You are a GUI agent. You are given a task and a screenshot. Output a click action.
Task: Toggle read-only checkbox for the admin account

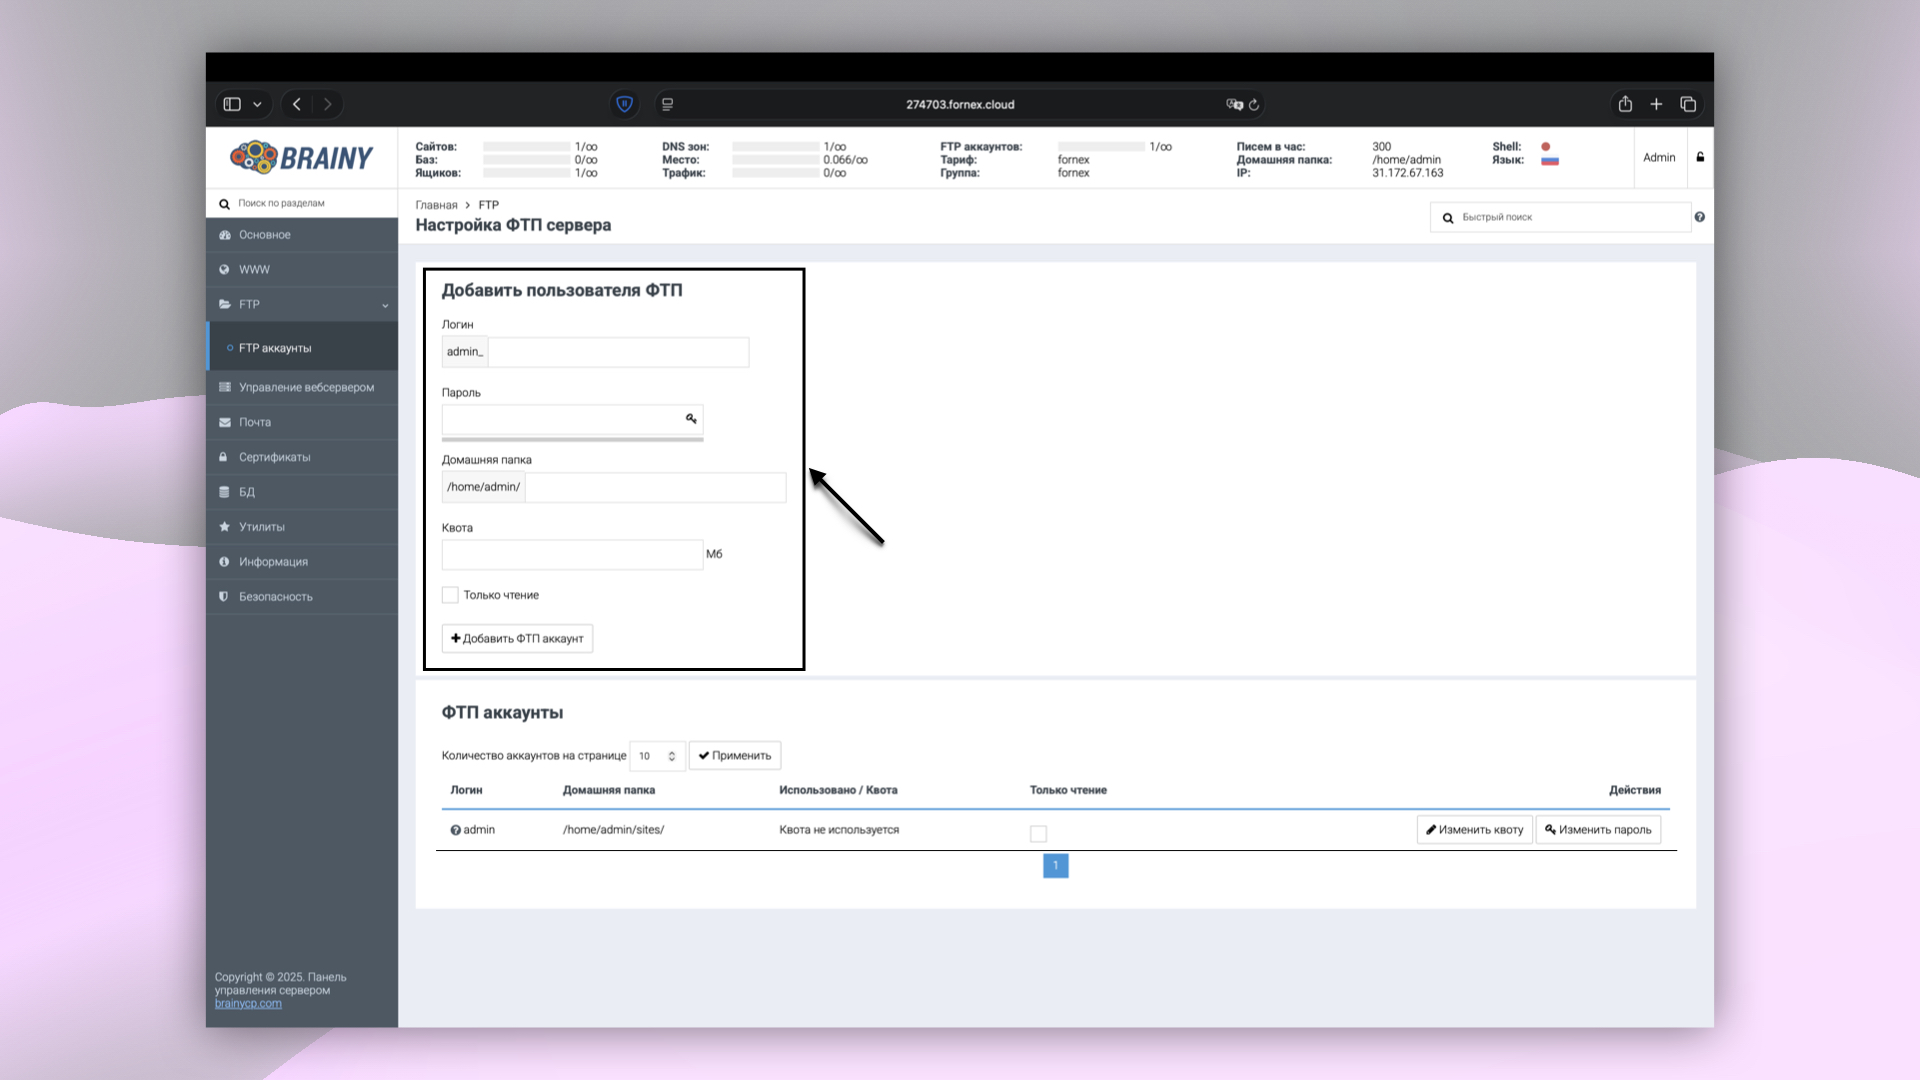tap(1038, 833)
